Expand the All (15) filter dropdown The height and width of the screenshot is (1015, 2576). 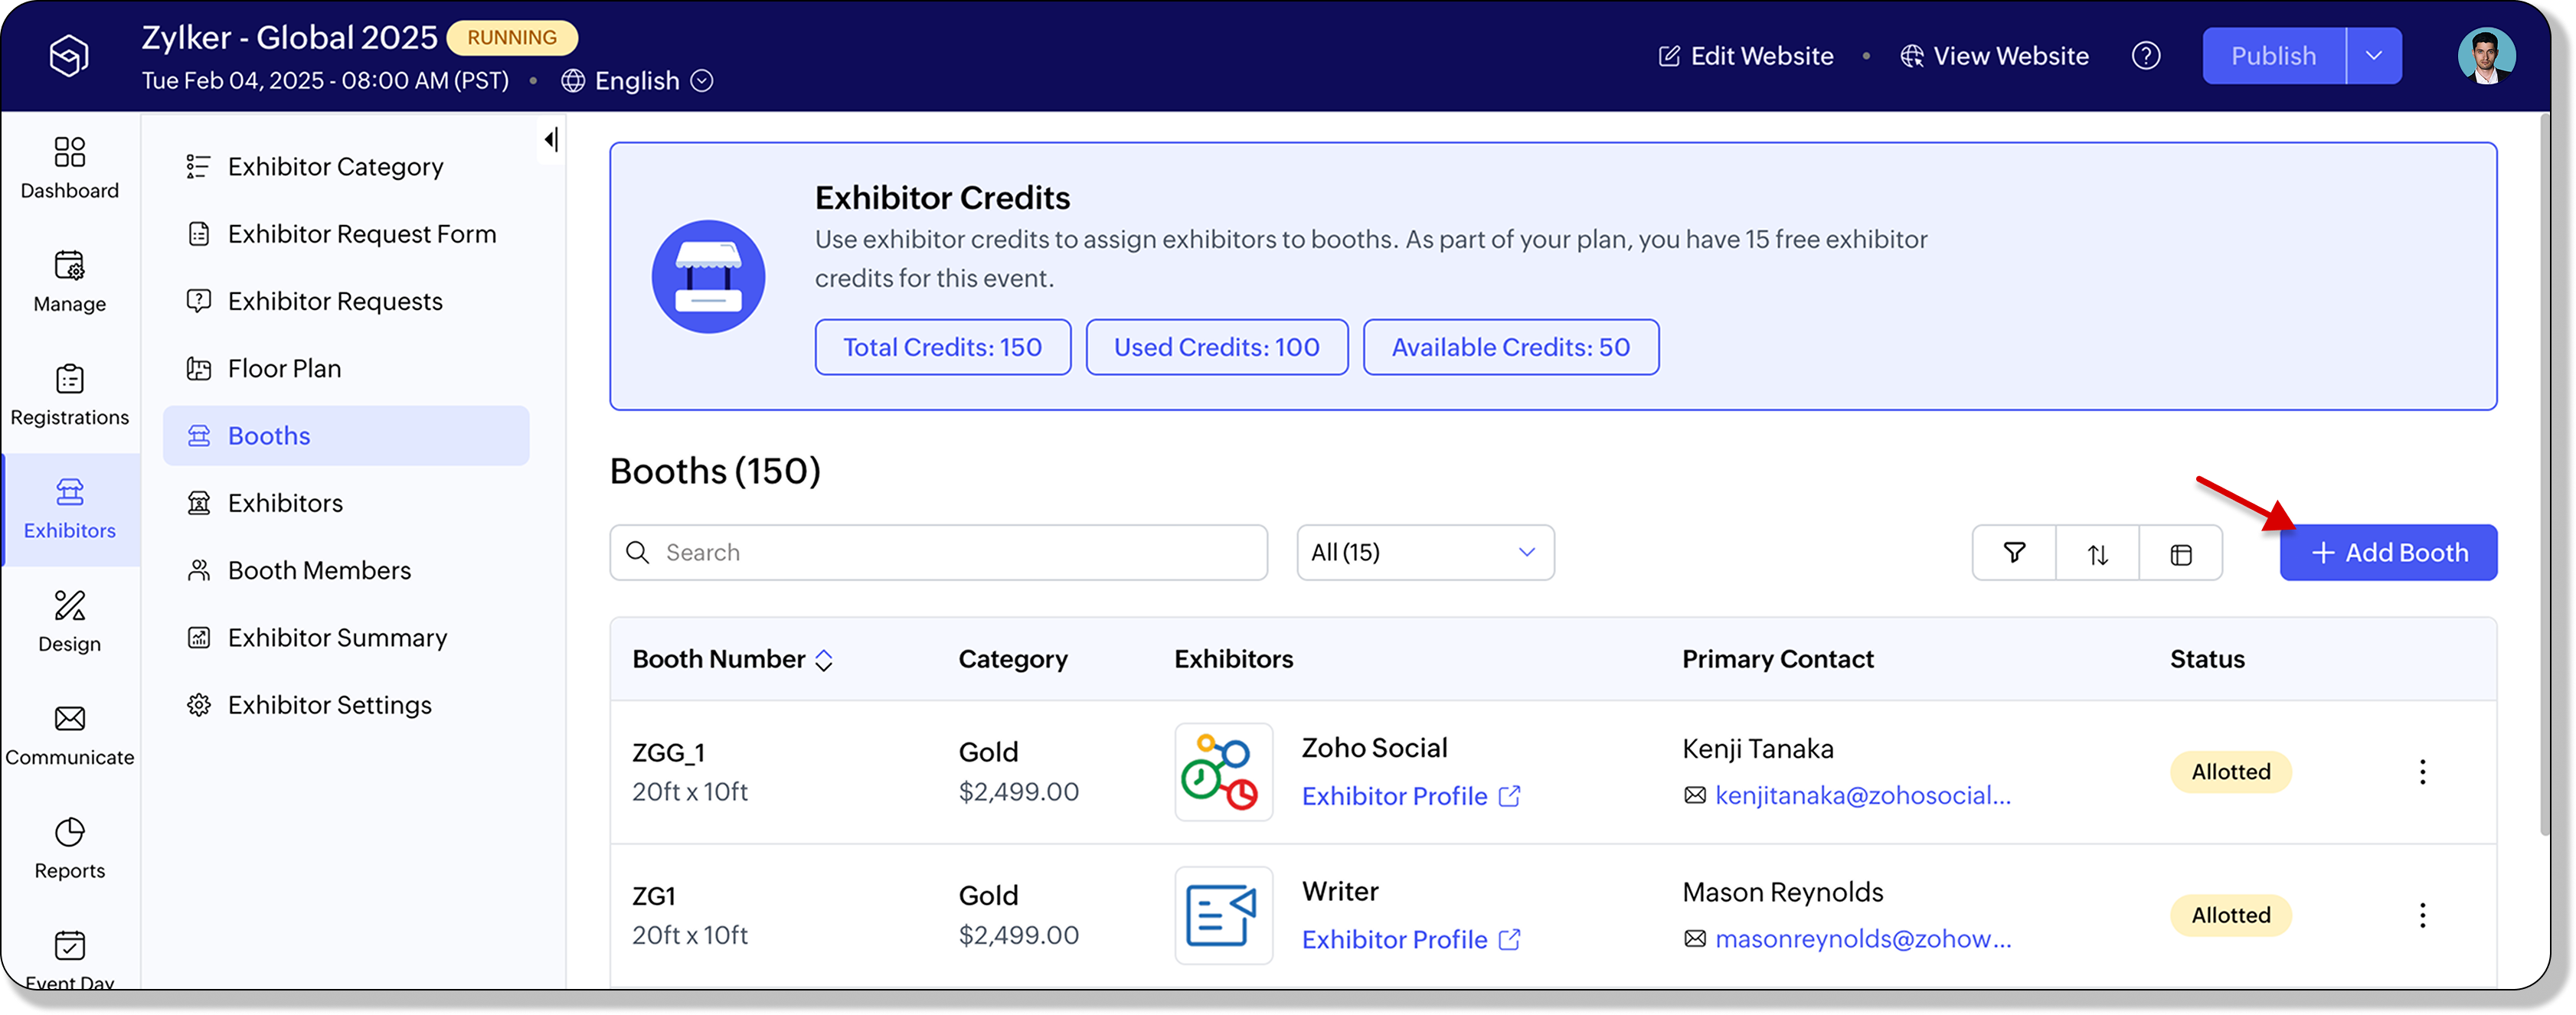(x=1425, y=553)
